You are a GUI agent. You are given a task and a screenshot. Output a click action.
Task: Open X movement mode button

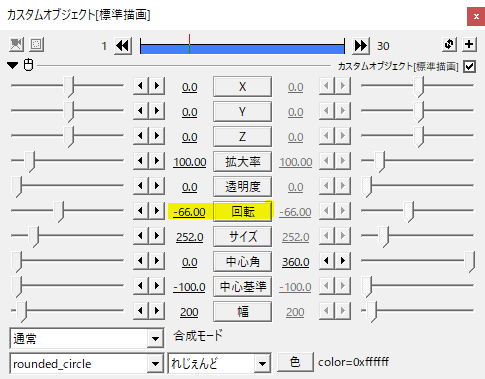tap(242, 87)
